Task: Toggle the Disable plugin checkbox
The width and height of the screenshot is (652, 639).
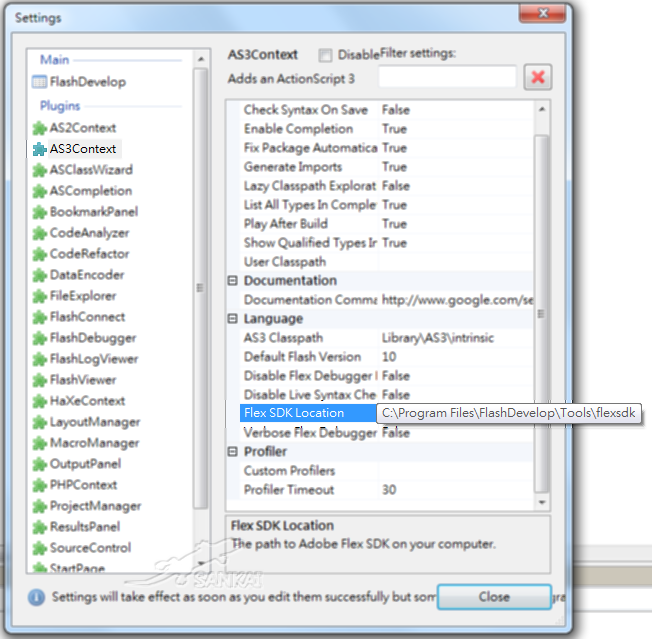Action: click(325, 55)
